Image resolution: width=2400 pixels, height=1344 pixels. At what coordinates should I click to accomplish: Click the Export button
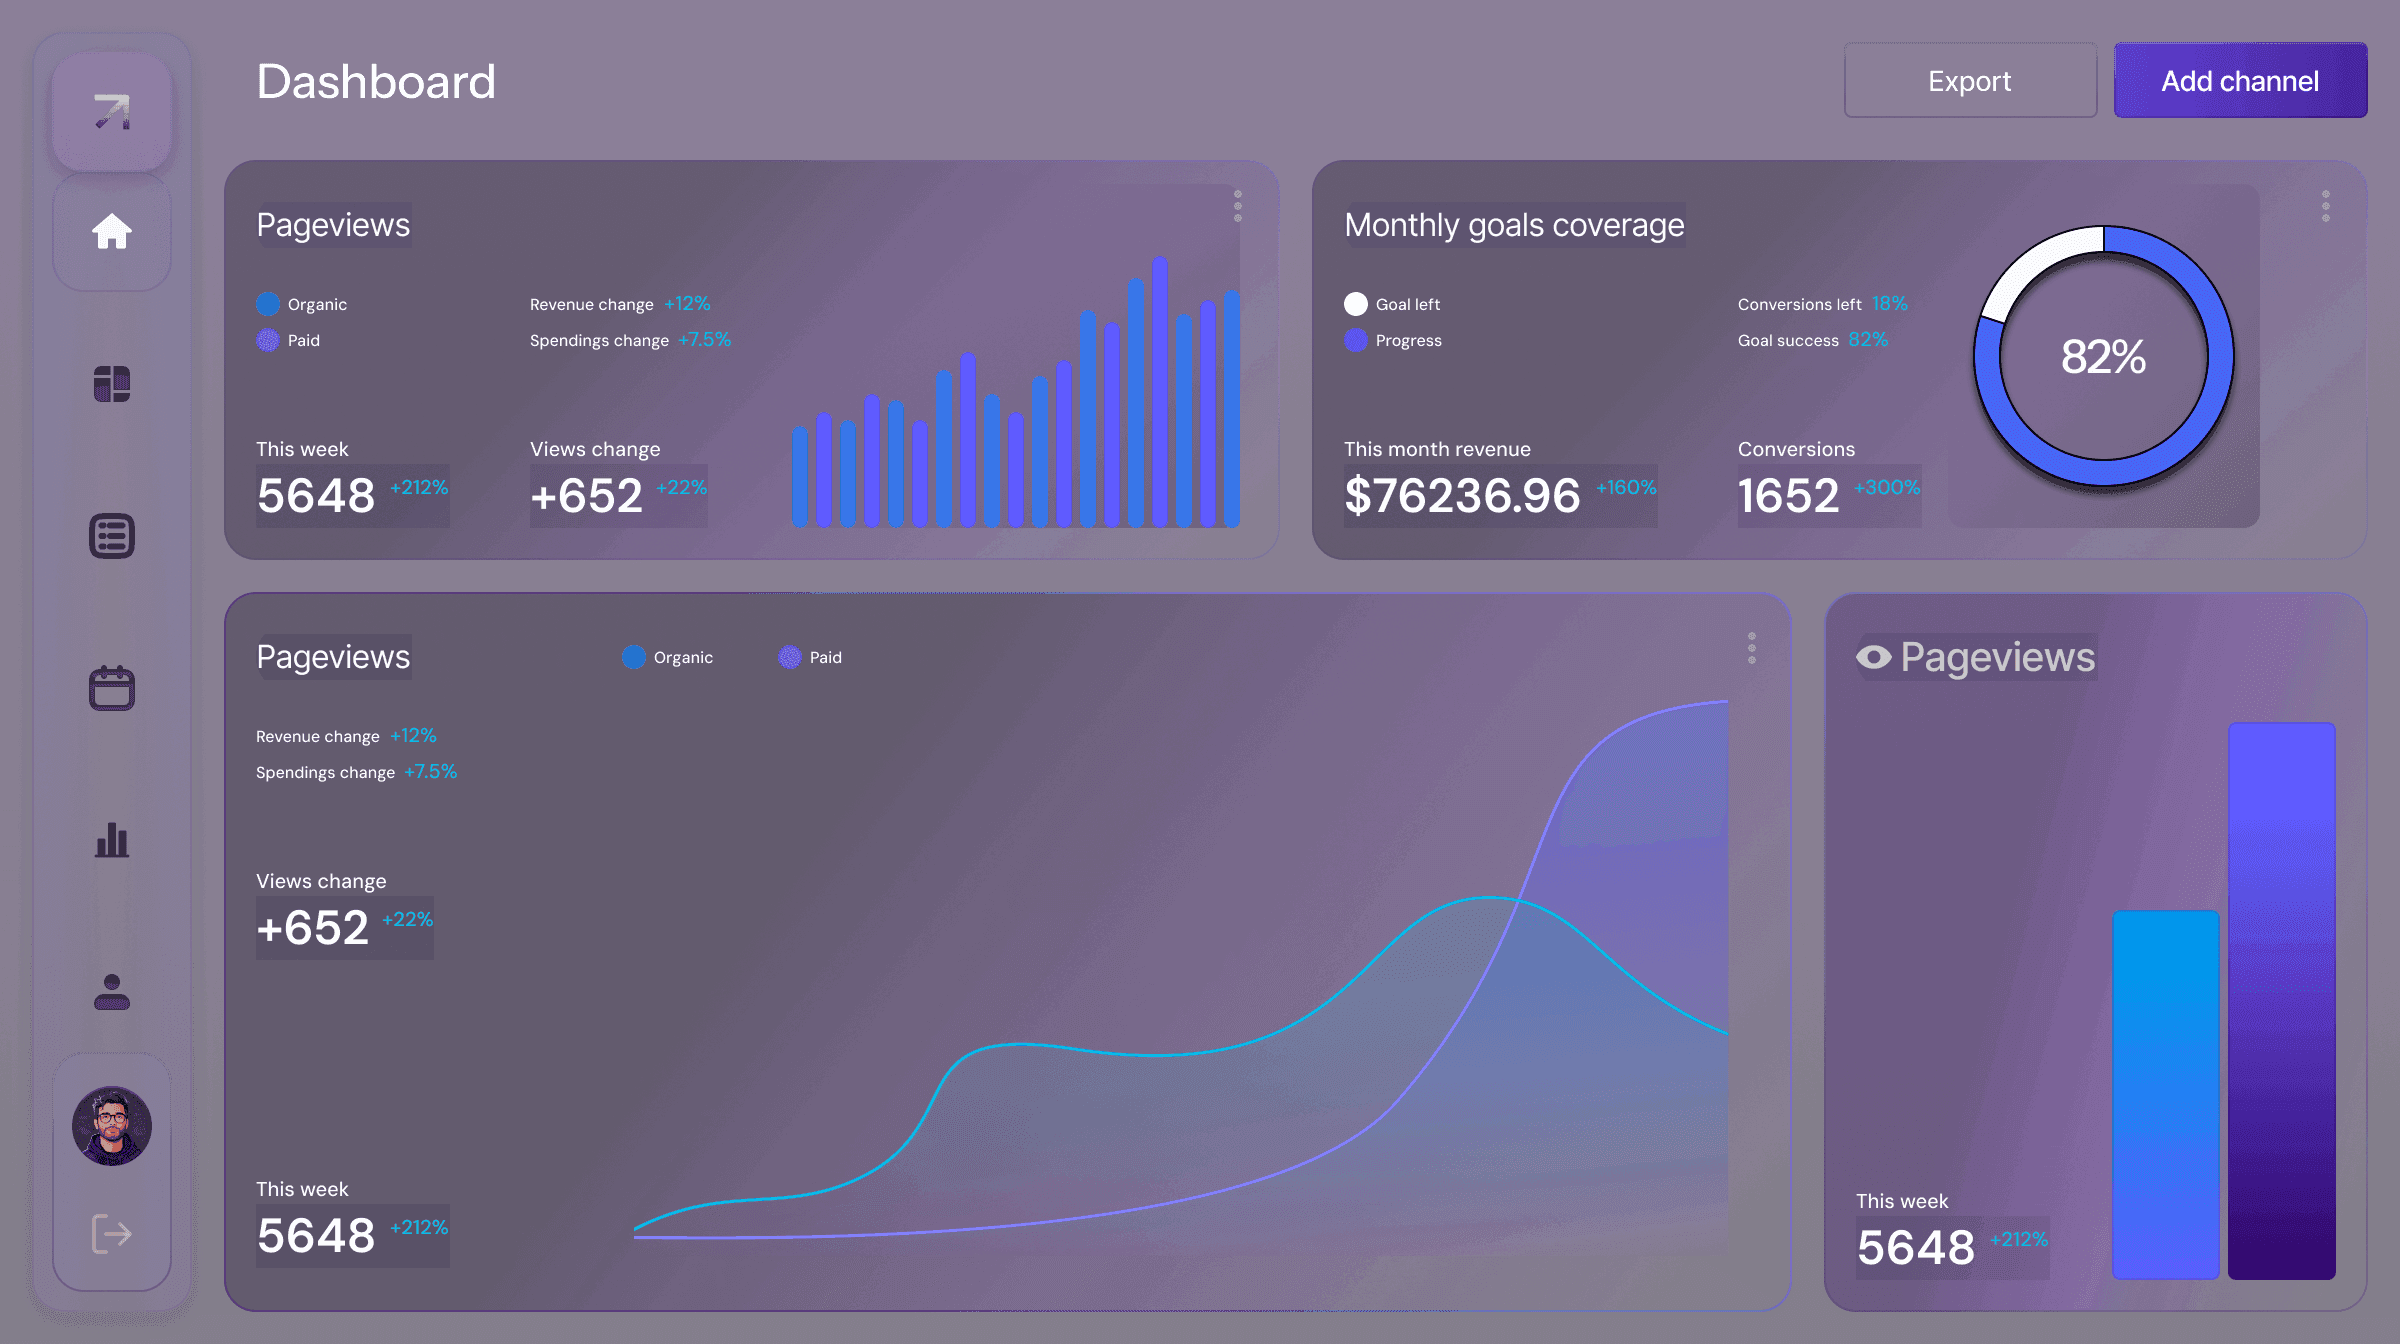point(1968,80)
